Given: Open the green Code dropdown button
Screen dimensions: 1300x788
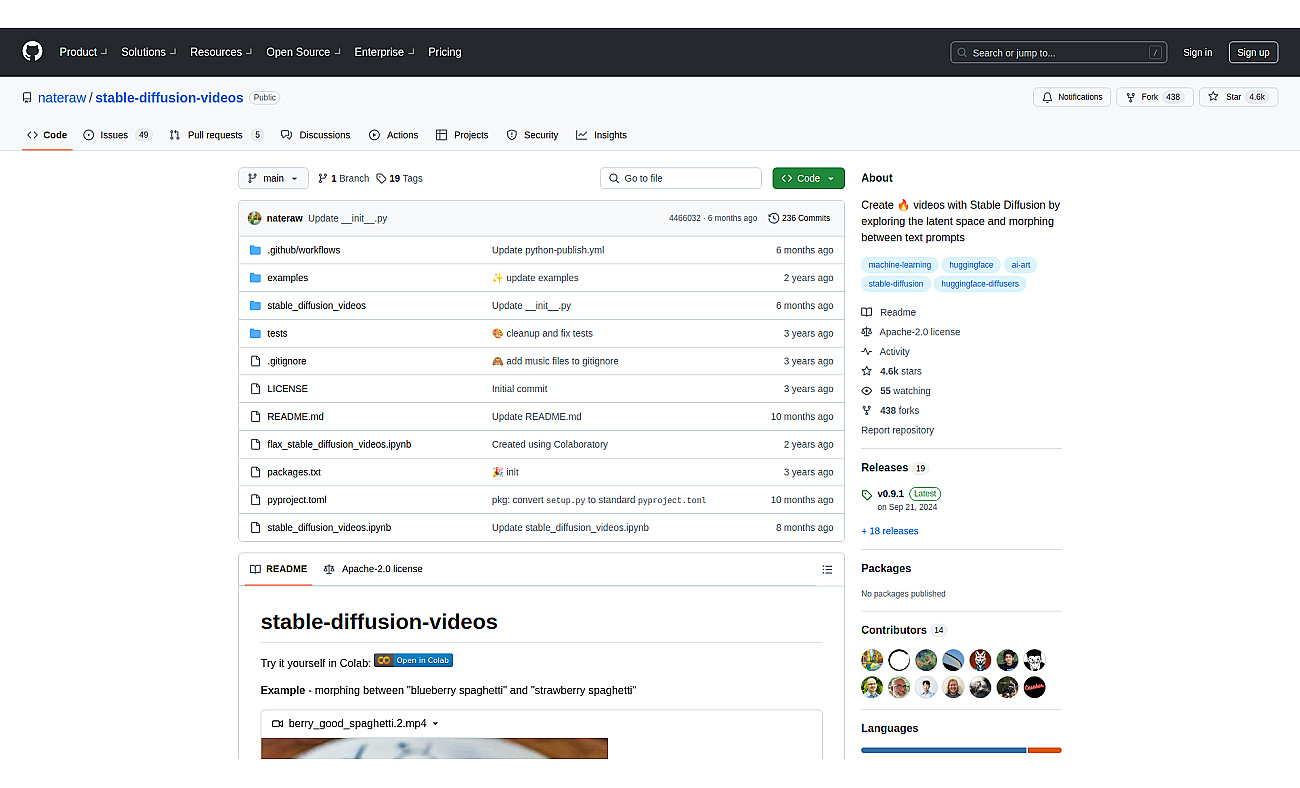Looking at the screenshot, I should [x=808, y=178].
